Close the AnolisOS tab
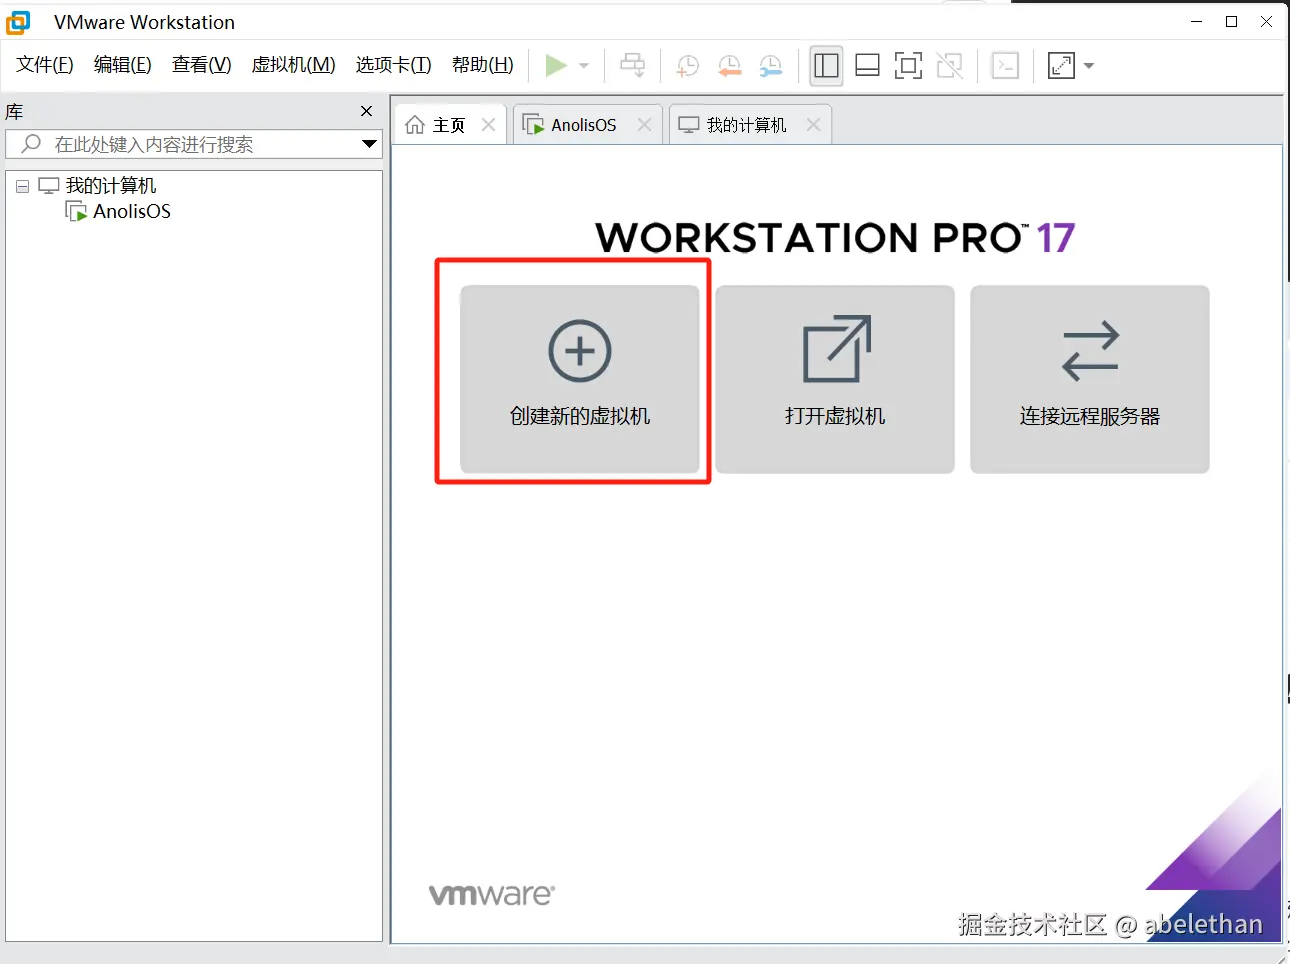The width and height of the screenshot is (1290, 964). click(644, 125)
